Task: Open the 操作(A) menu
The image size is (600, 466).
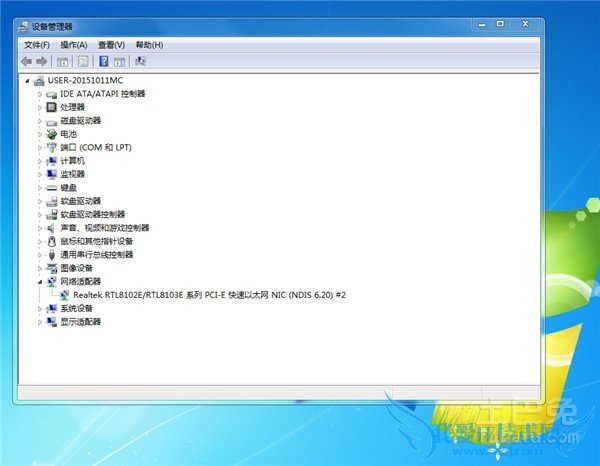Action: pyautogui.click(x=74, y=45)
